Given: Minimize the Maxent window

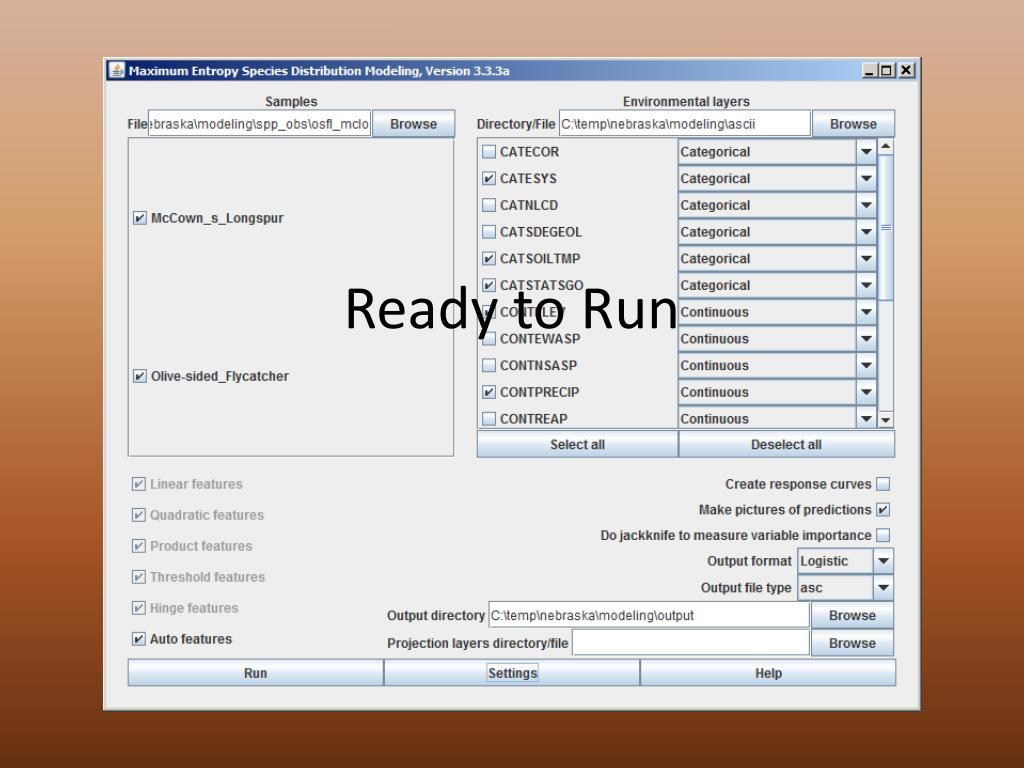Looking at the screenshot, I should (869, 70).
